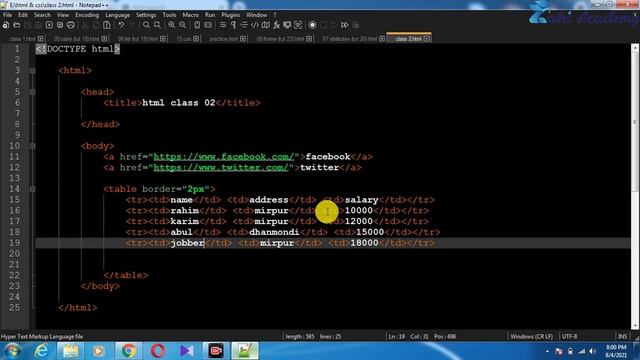Image resolution: width=640 pixels, height=360 pixels.
Task: Switch to the class 1.html tab
Action: point(23,39)
